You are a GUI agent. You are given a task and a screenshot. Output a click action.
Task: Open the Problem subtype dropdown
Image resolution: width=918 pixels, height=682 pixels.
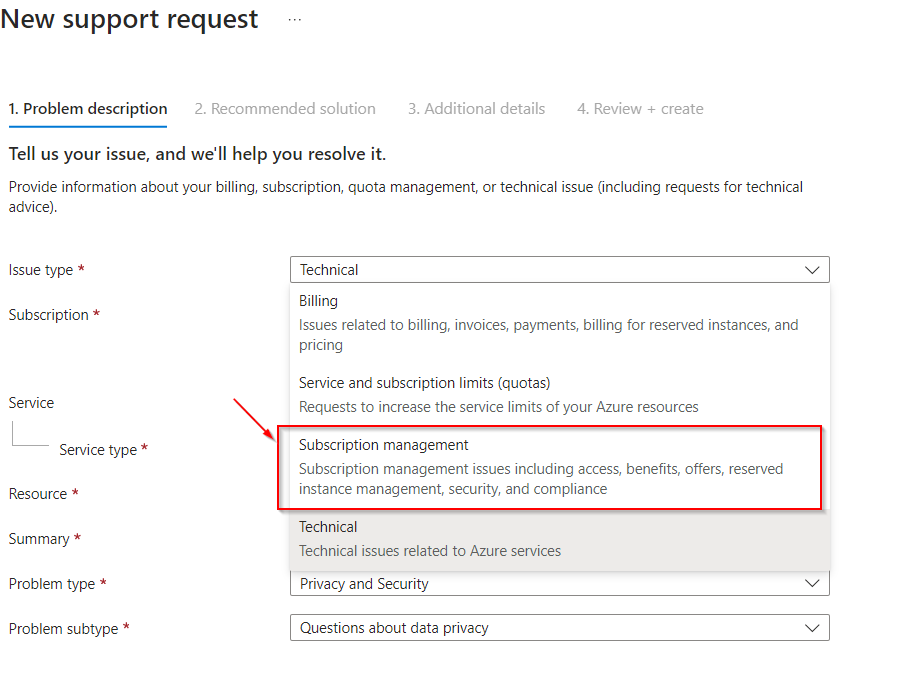pos(560,627)
